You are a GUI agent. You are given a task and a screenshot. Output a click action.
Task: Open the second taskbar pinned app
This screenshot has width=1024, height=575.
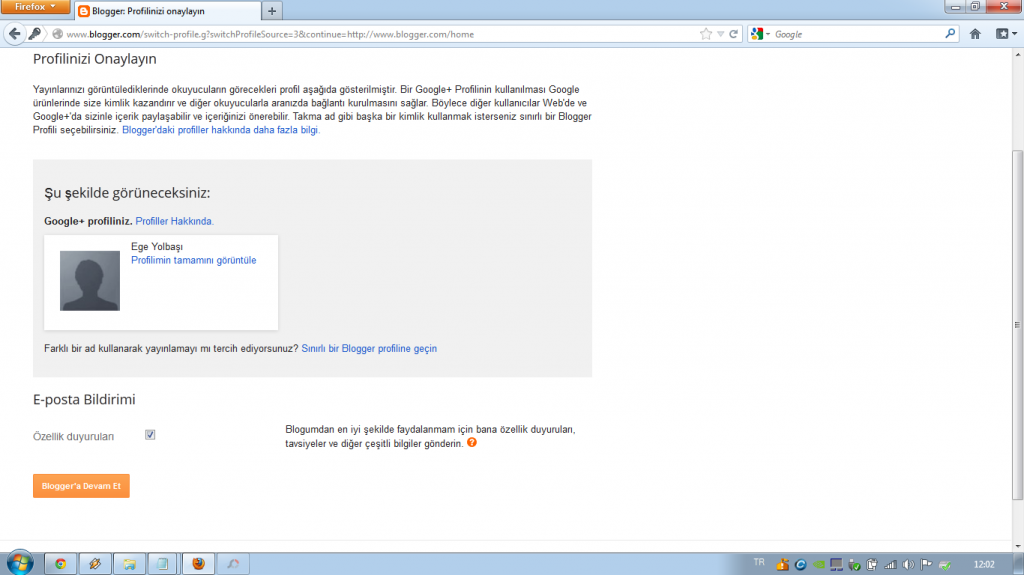click(x=95, y=563)
